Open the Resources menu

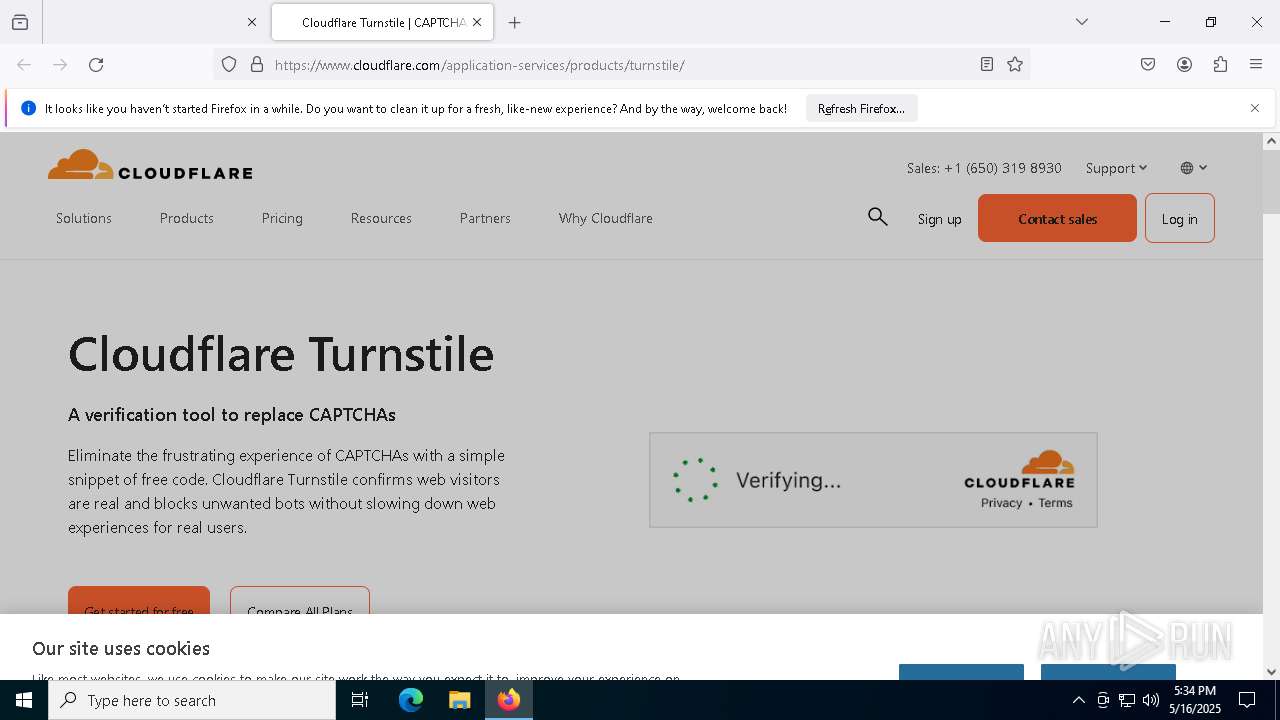381,218
